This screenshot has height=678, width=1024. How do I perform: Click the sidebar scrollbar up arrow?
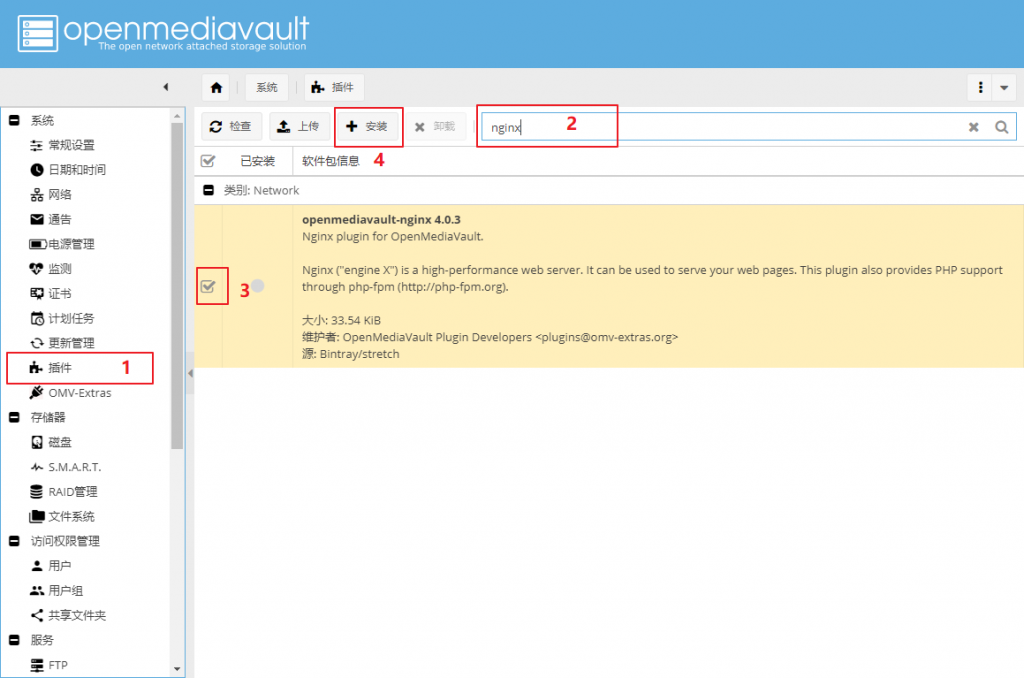[177, 116]
